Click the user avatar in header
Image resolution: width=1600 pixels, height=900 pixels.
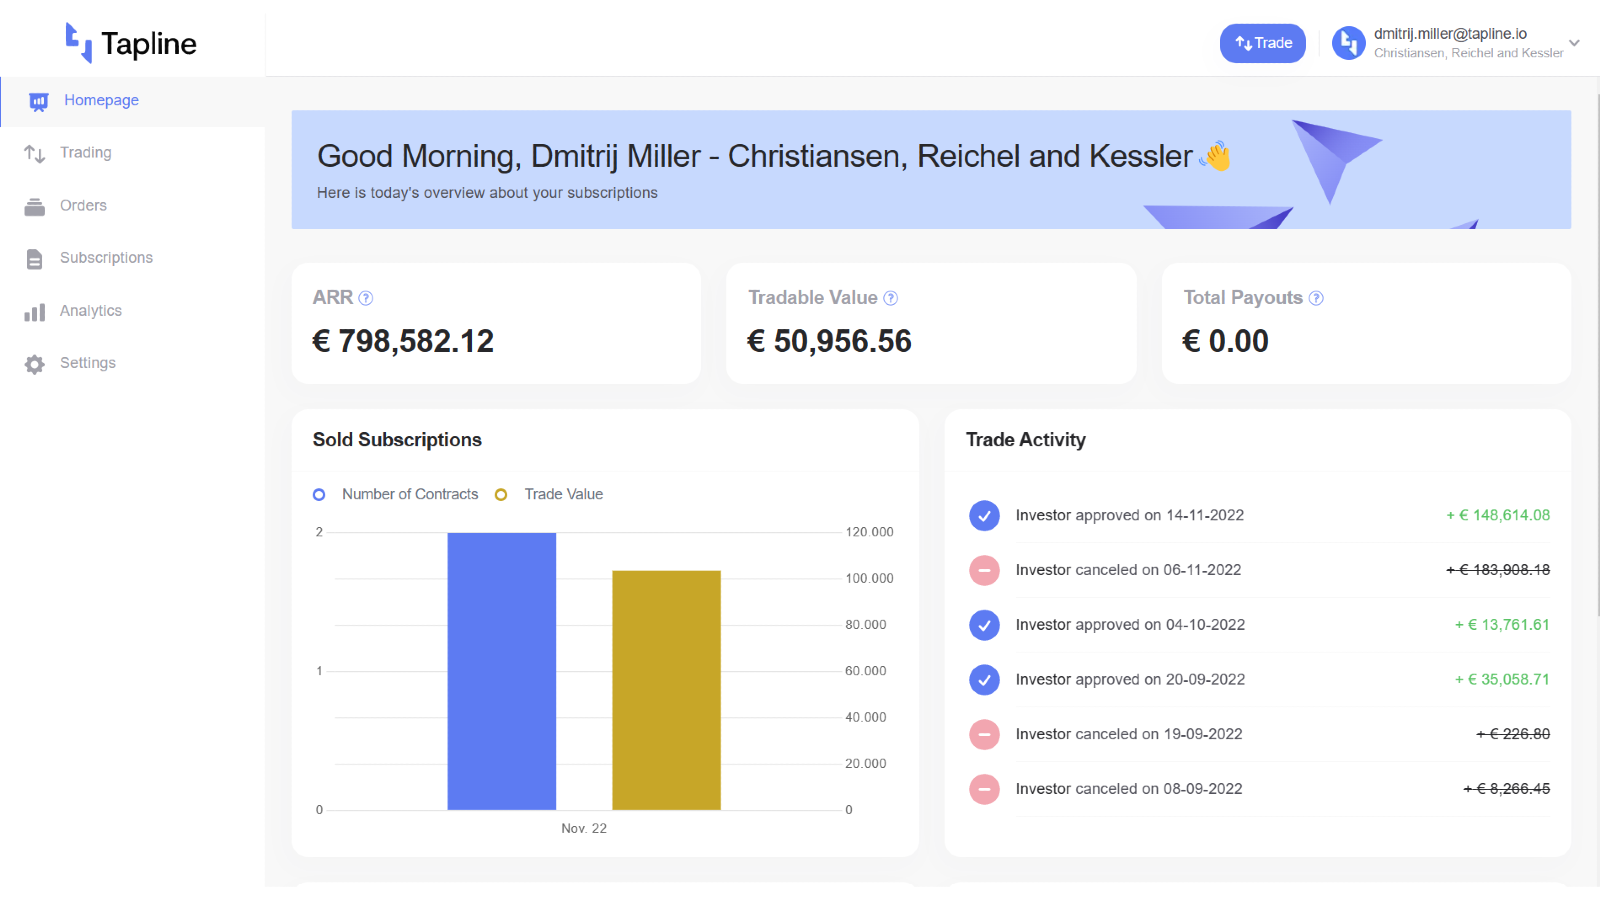pos(1348,43)
